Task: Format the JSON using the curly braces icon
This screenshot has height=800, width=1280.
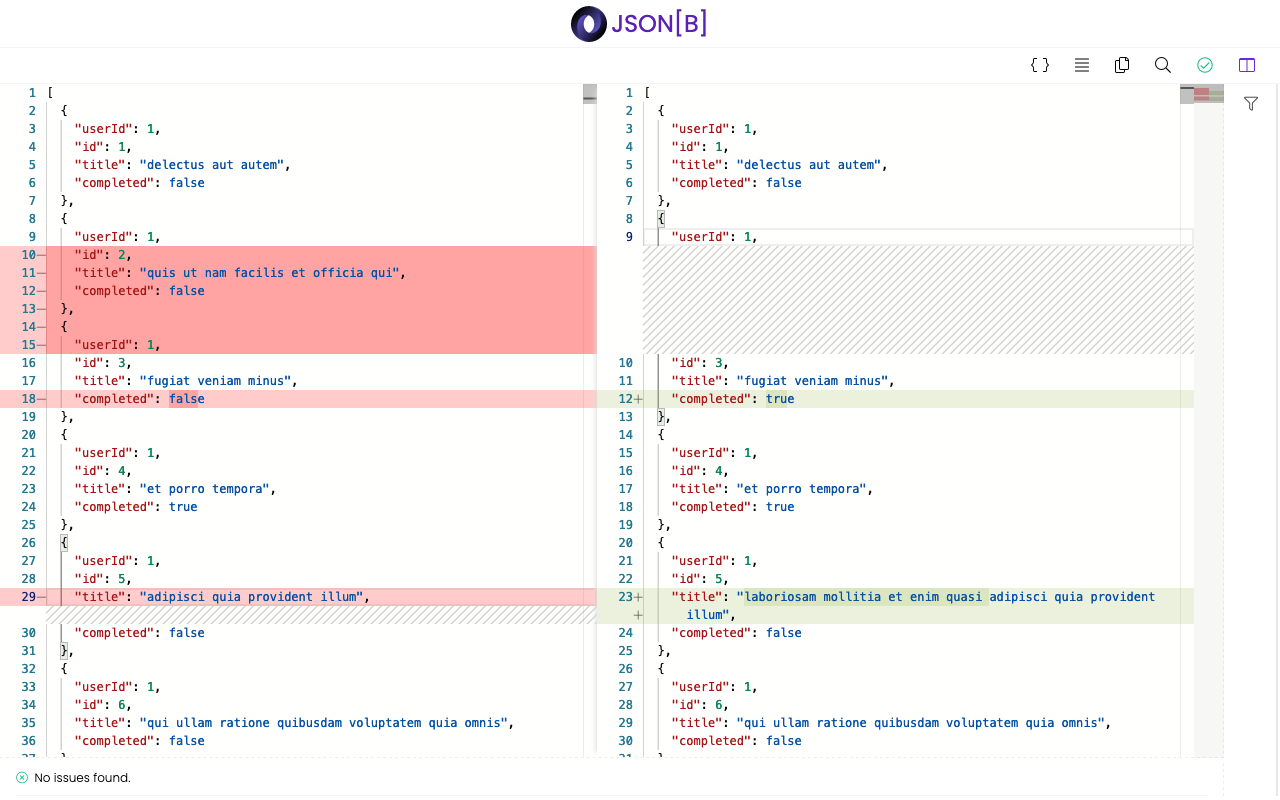Action: (x=1040, y=65)
